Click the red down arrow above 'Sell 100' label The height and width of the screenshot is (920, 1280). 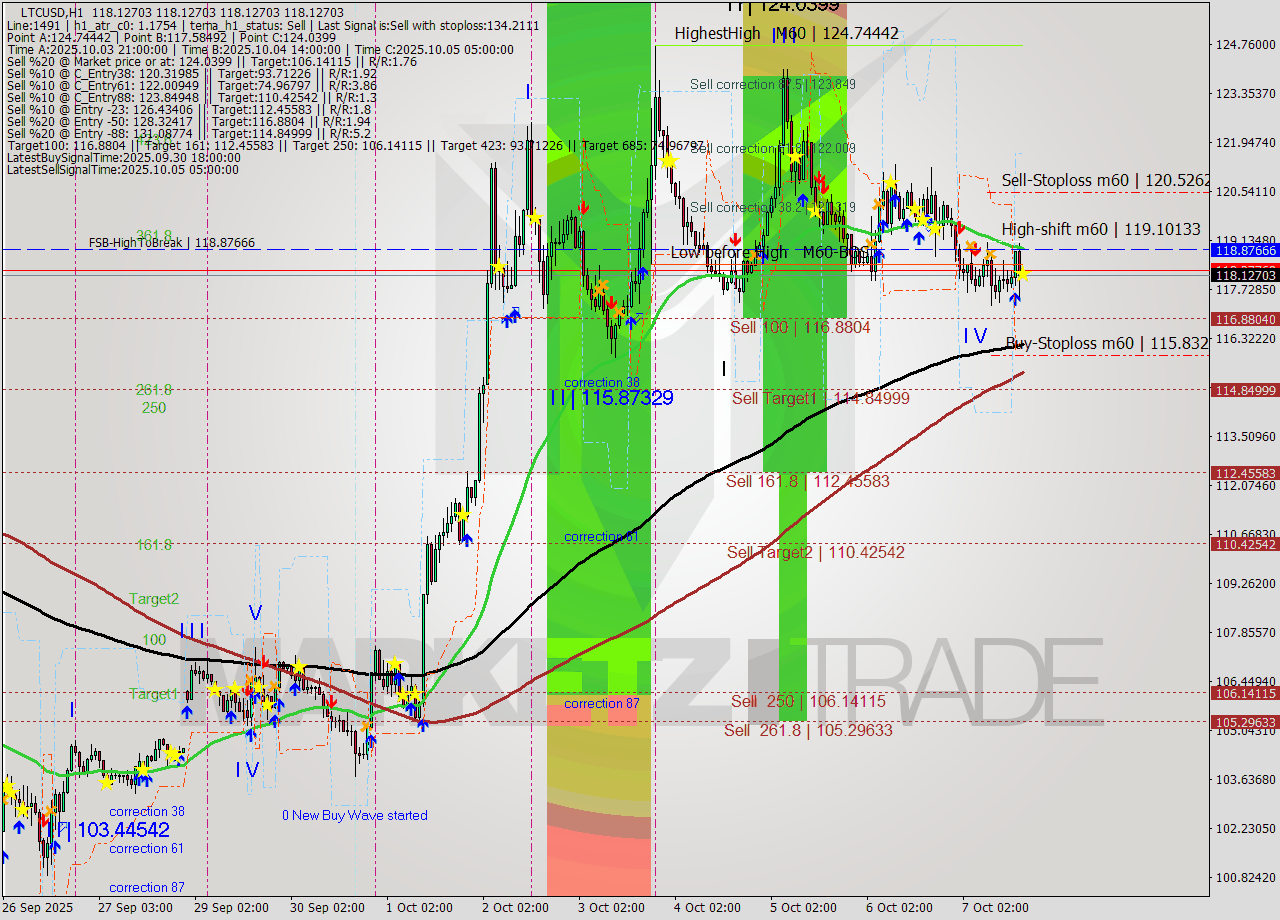point(736,239)
